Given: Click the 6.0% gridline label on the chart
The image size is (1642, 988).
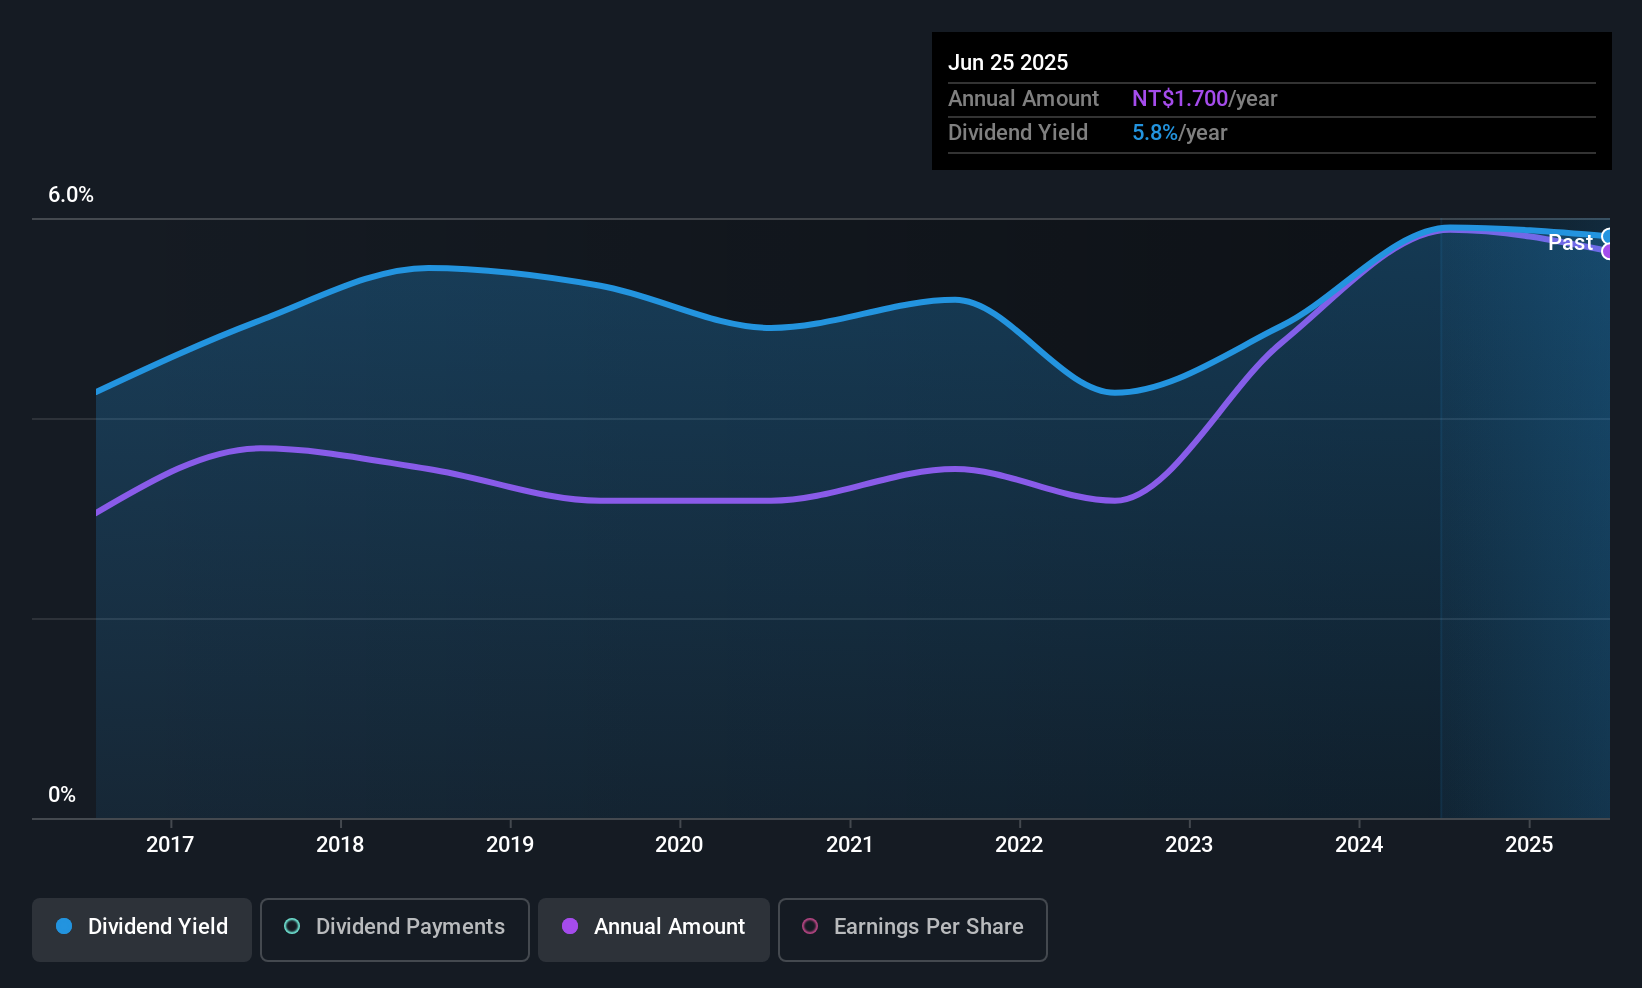Looking at the screenshot, I should (x=70, y=195).
